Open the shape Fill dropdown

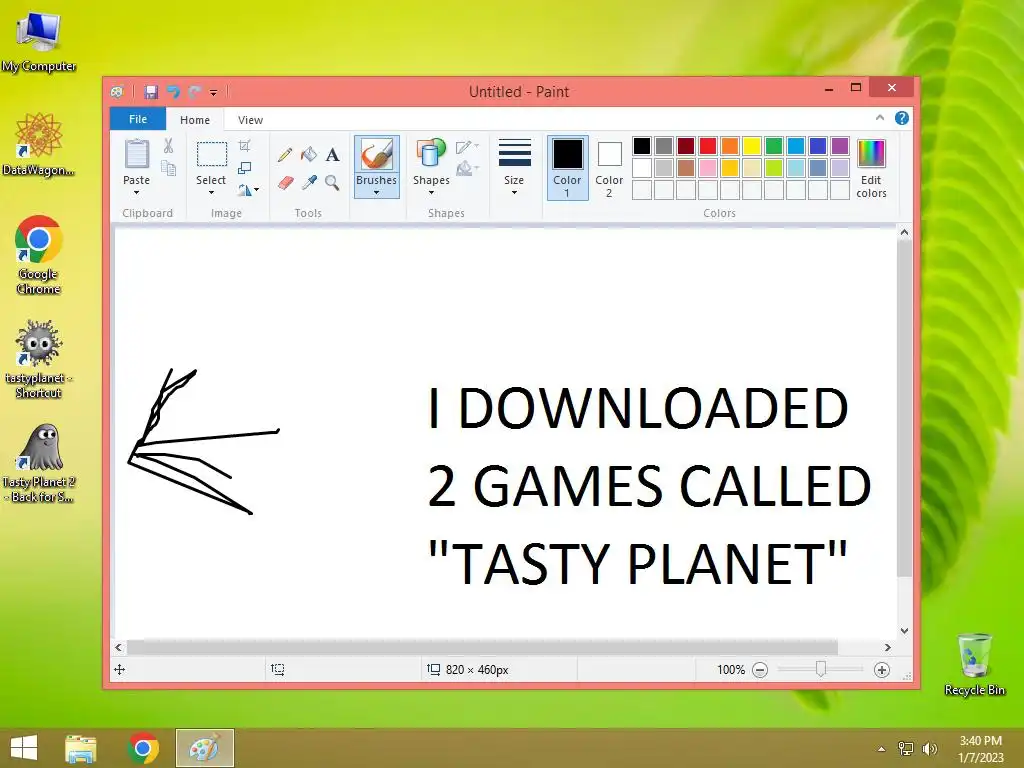(468, 169)
